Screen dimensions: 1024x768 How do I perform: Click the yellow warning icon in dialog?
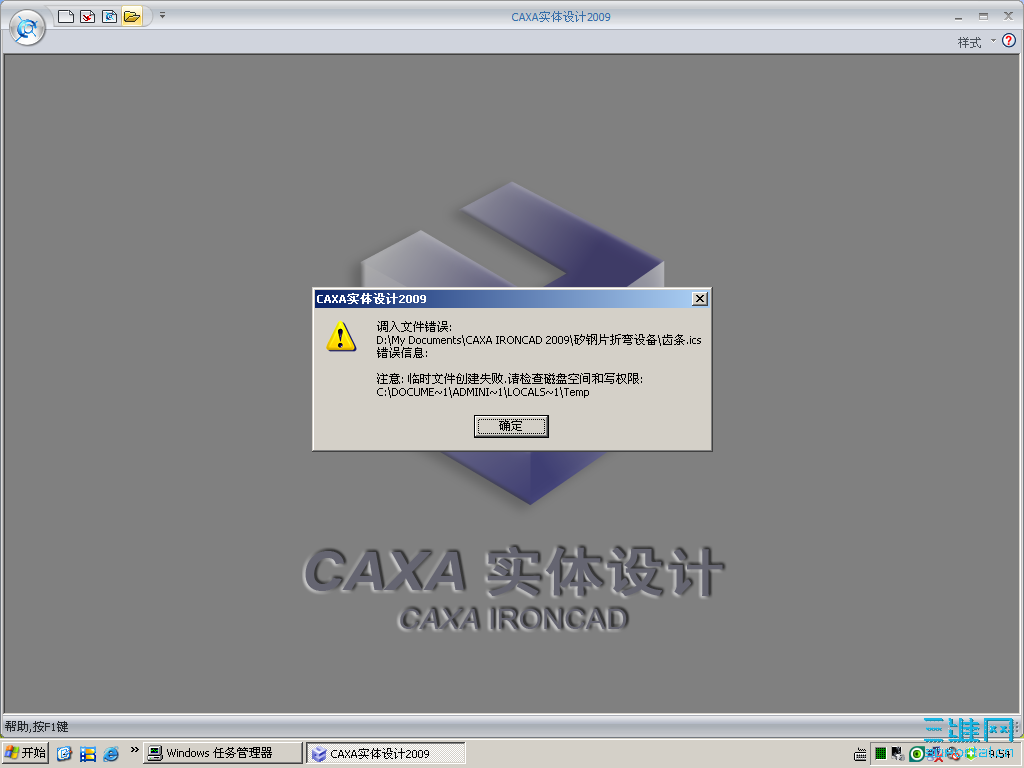pos(341,336)
